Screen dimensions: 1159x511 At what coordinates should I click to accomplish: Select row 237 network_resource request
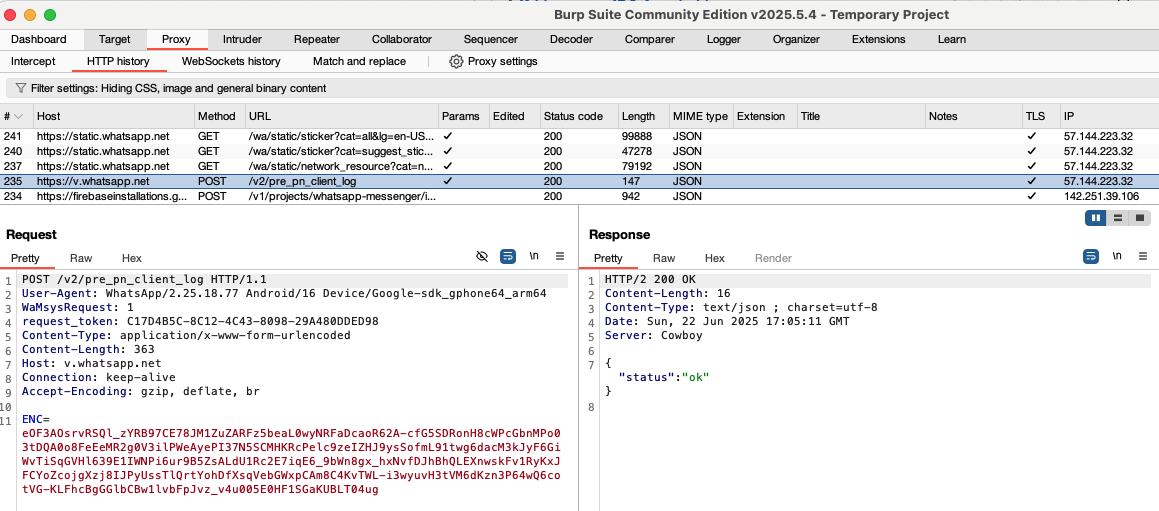point(580,166)
